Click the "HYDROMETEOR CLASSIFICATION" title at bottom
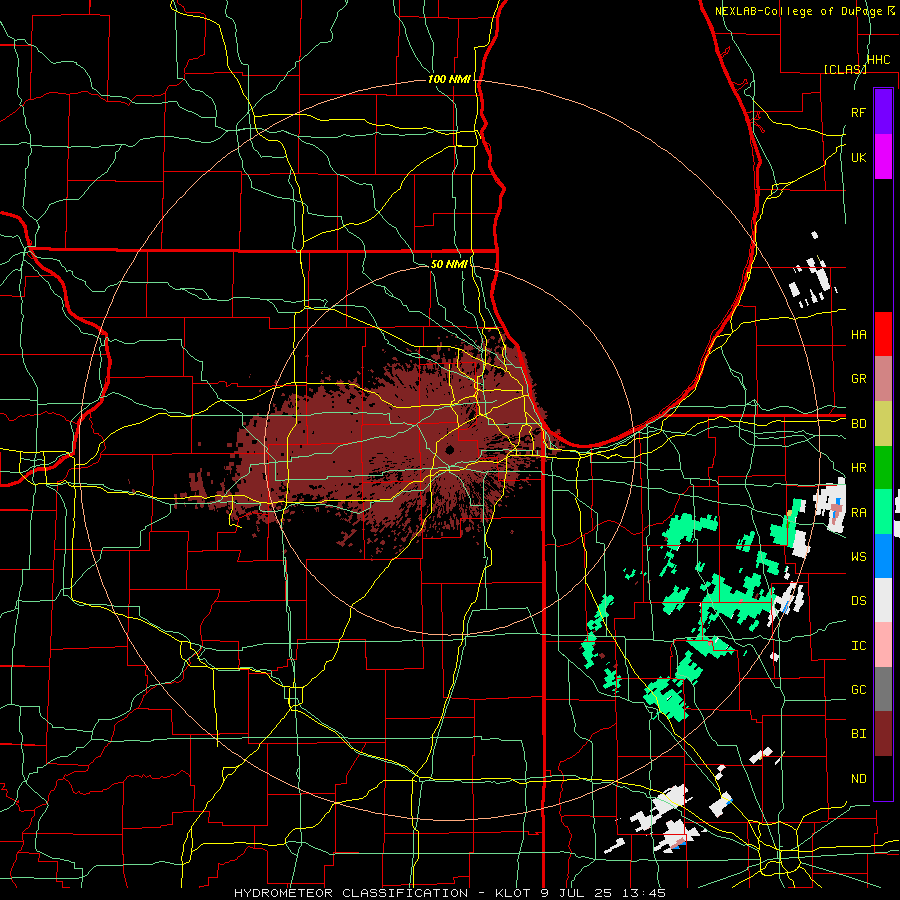Screen dimensions: 900x900 tap(351, 893)
